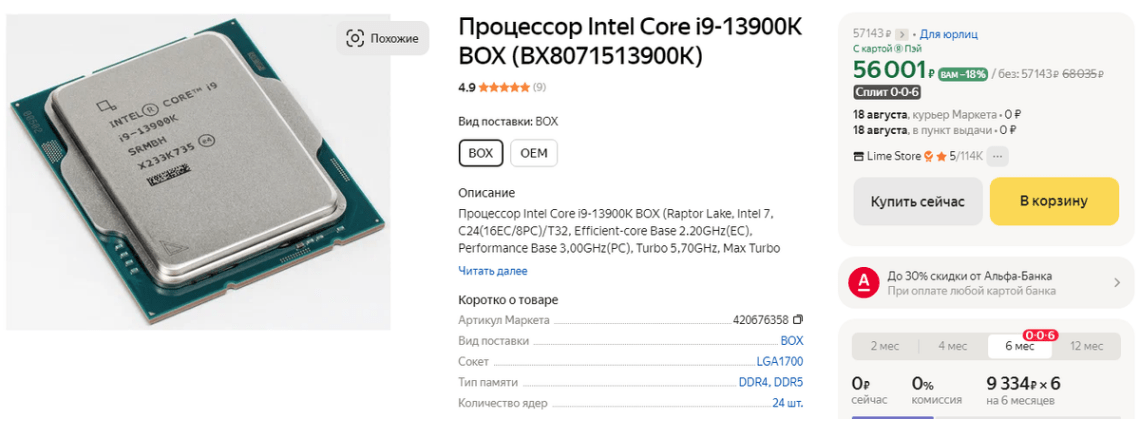The width and height of the screenshot is (1139, 421).
Task: Click the seller's orange star rating icon
Action: pyautogui.click(x=941, y=156)
